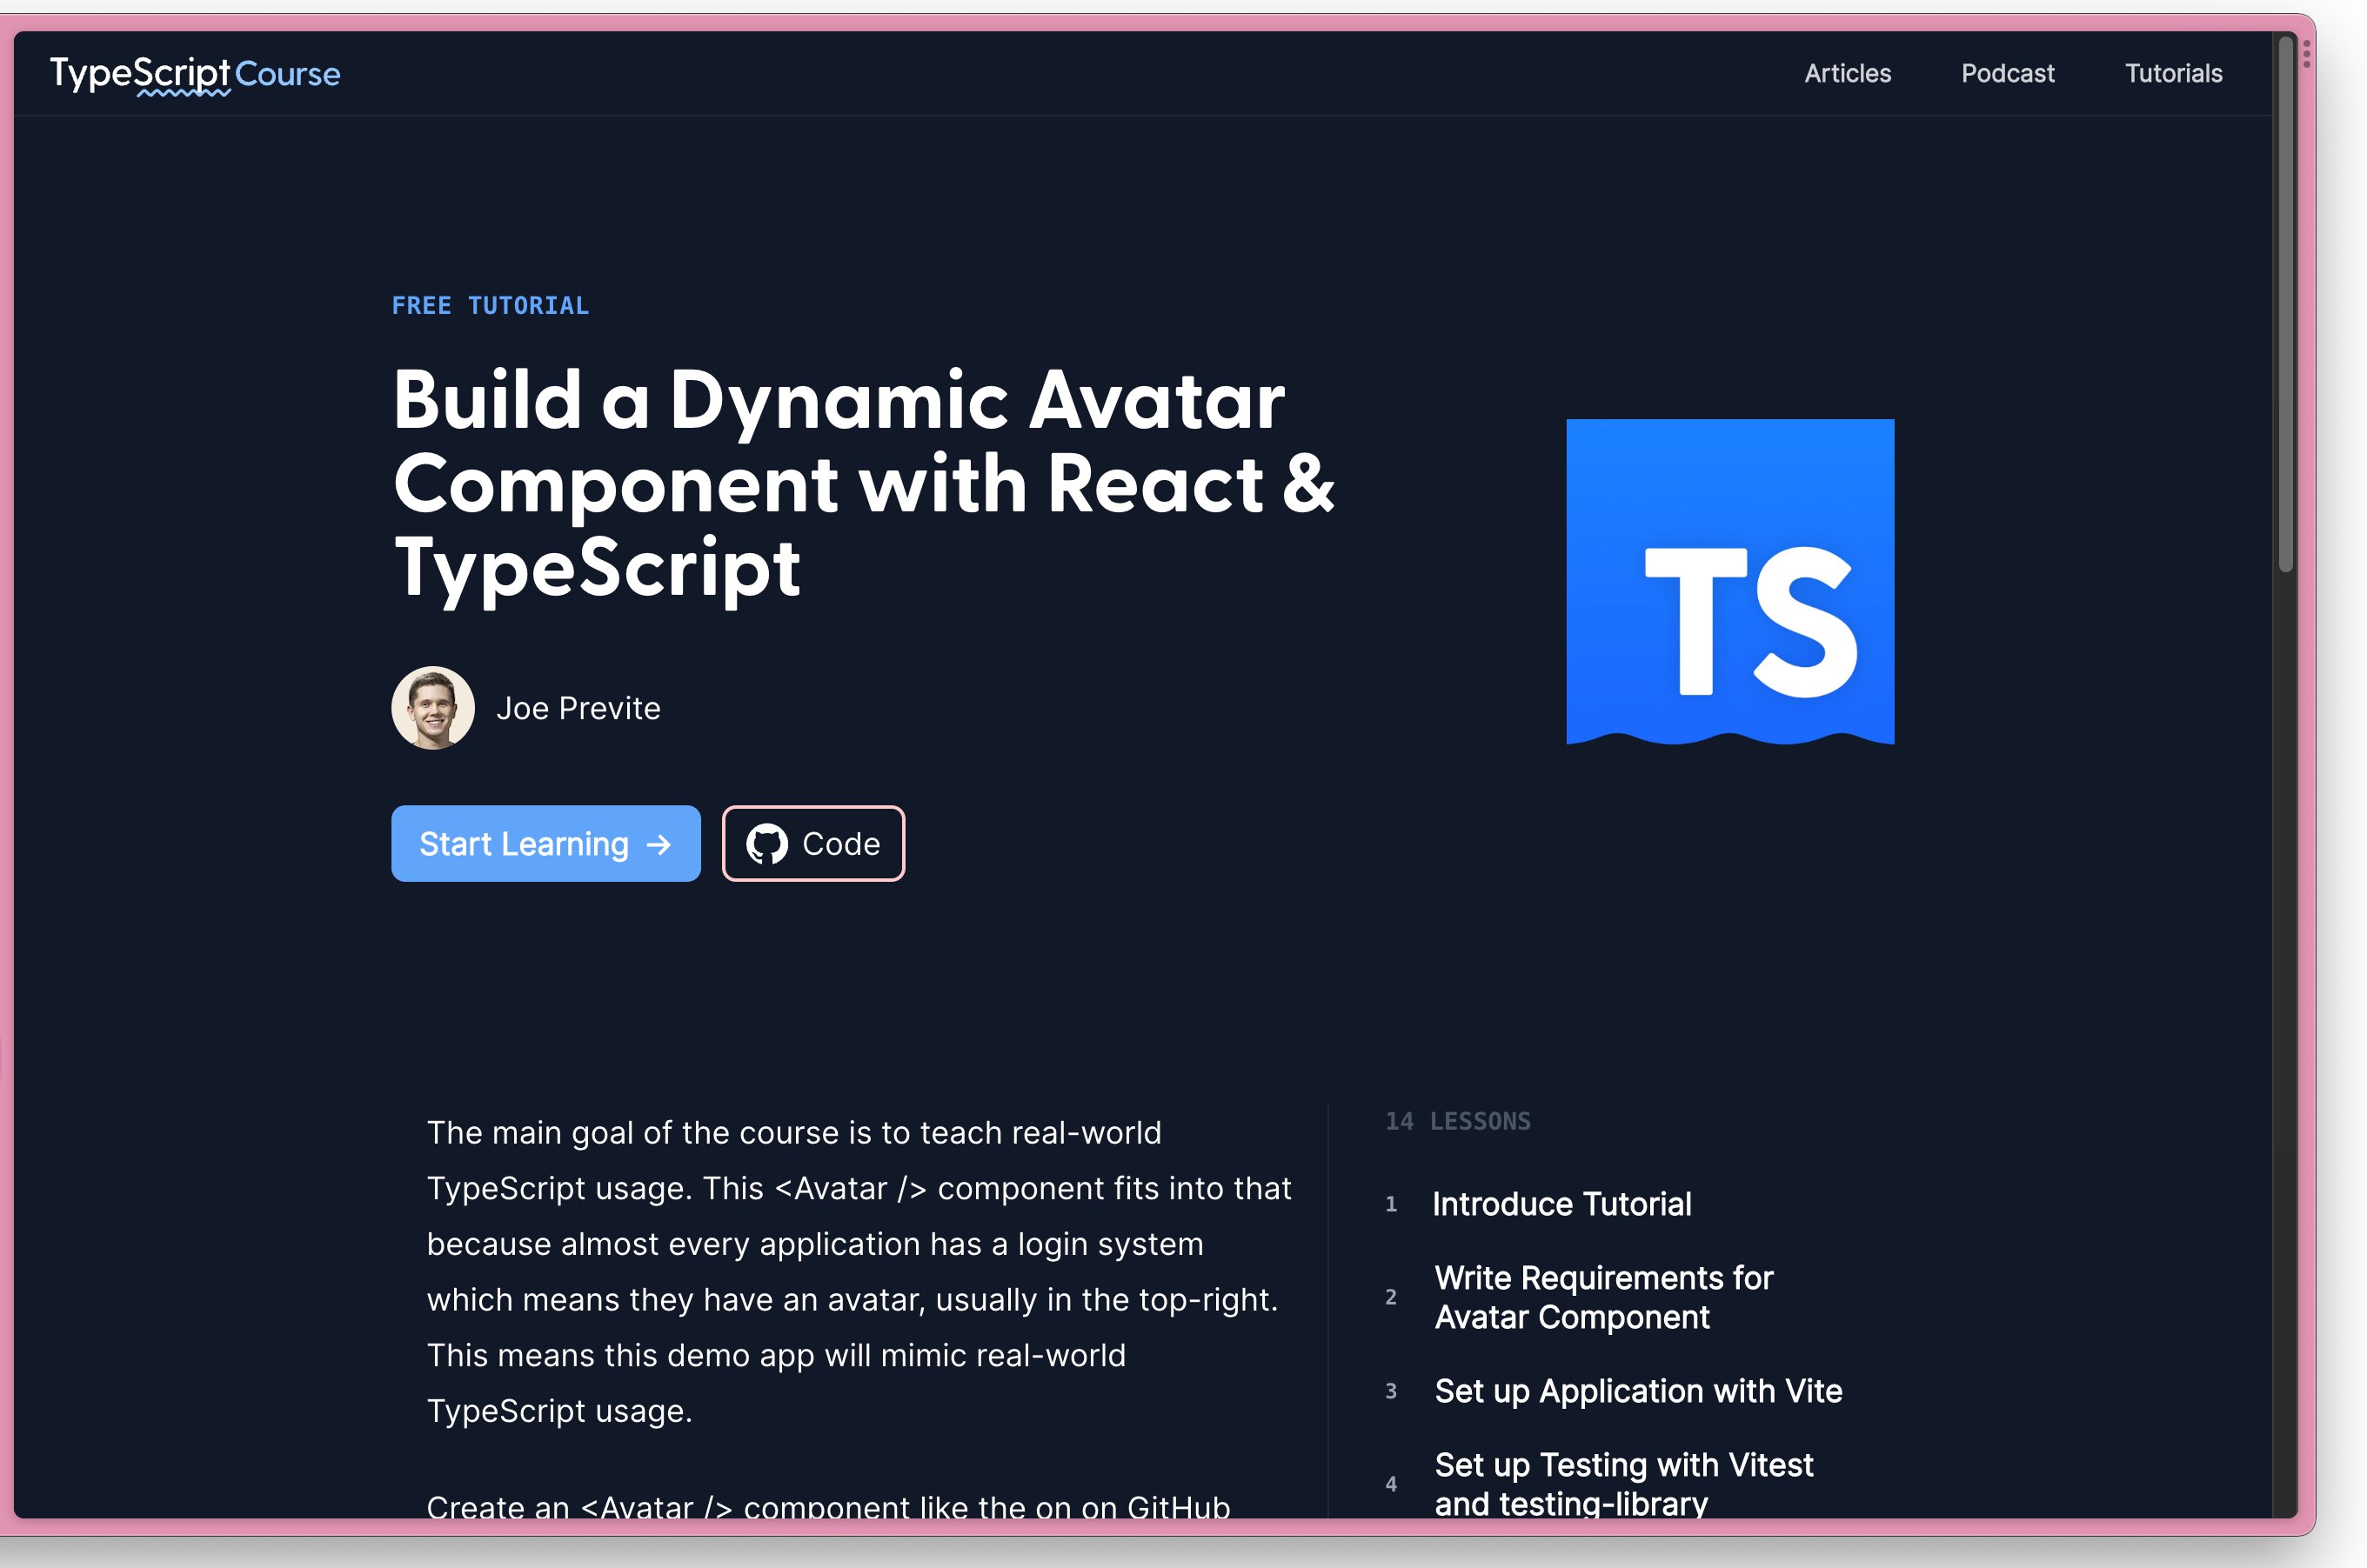Click the 14 LESSONS heading
The image size is (2367, 1568).
1457,1121
